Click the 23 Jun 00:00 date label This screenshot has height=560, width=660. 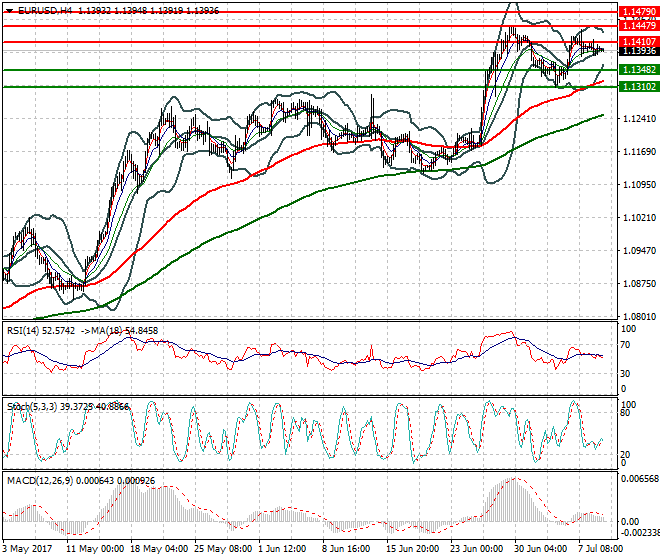pos(476,549)
